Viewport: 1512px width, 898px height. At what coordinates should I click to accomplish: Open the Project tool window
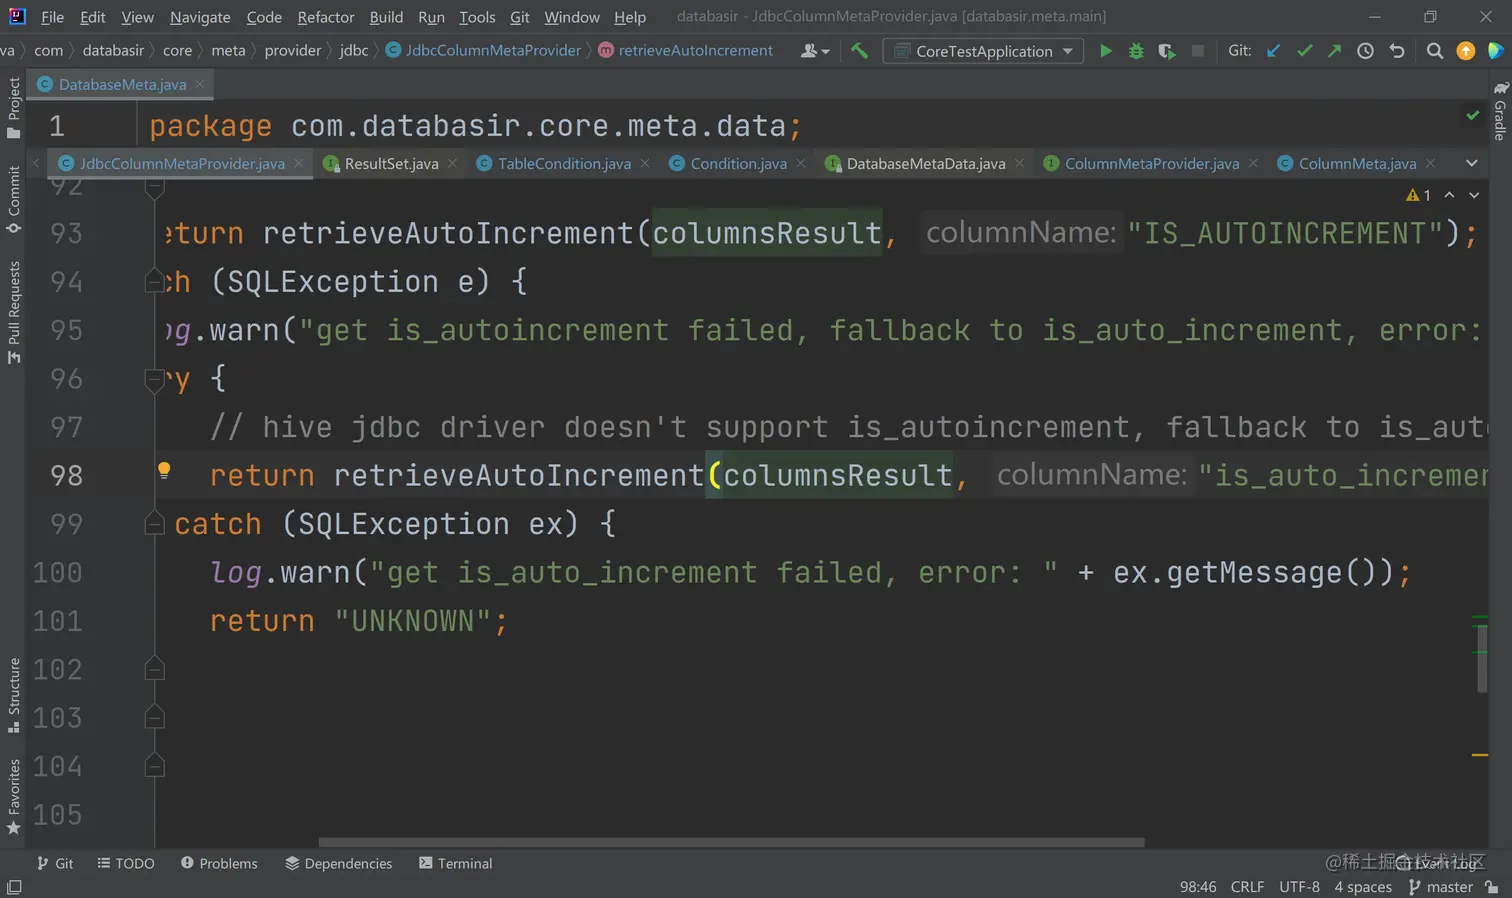[x=14, y=107]
